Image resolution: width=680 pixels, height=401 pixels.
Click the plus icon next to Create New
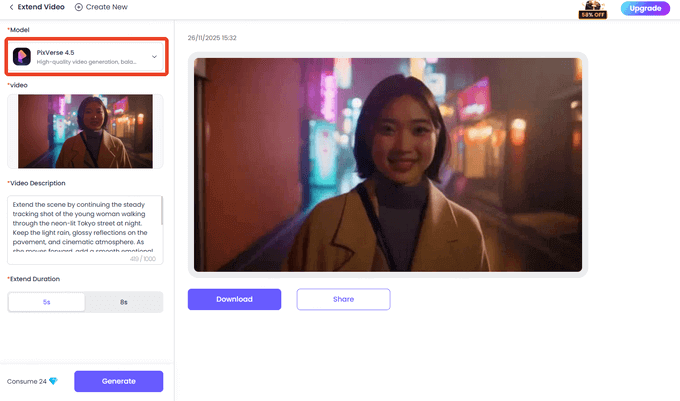[x=79, y=7]
